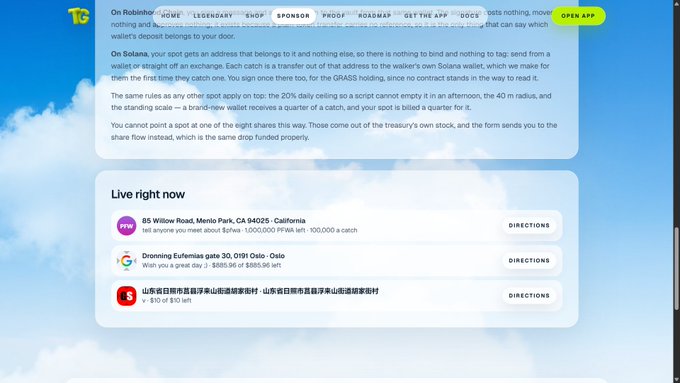Open the Docs nav item
Image resolution: width=680 pixels, height=383 pixels.
pyautogui.click(x=470, y=16)
